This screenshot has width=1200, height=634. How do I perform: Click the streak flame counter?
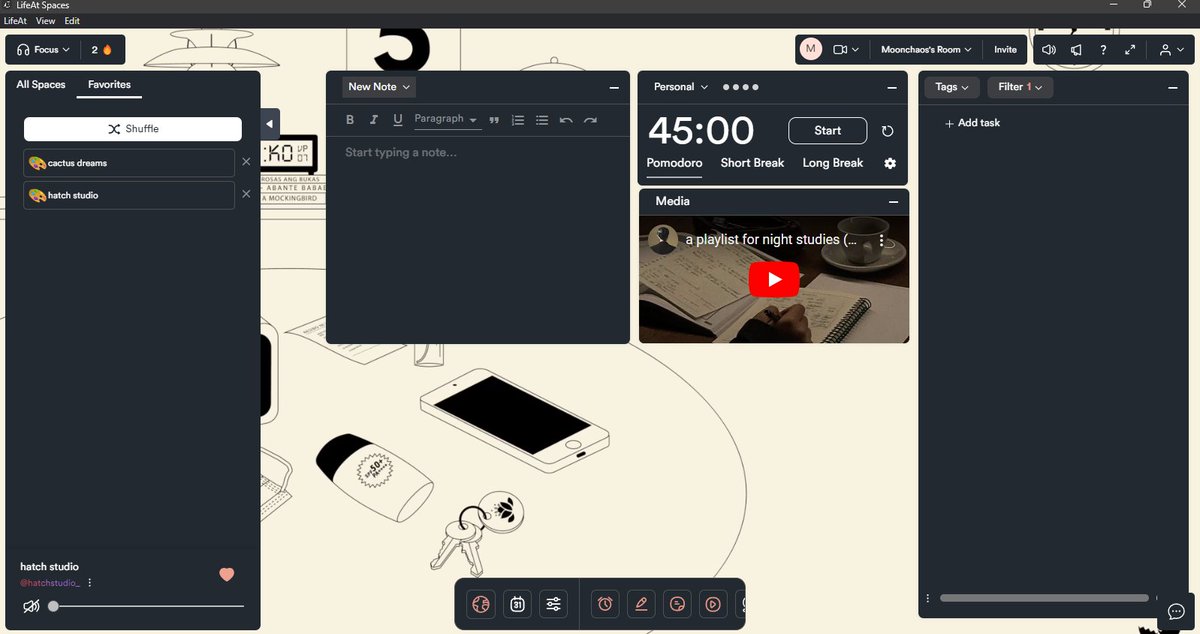101,49
